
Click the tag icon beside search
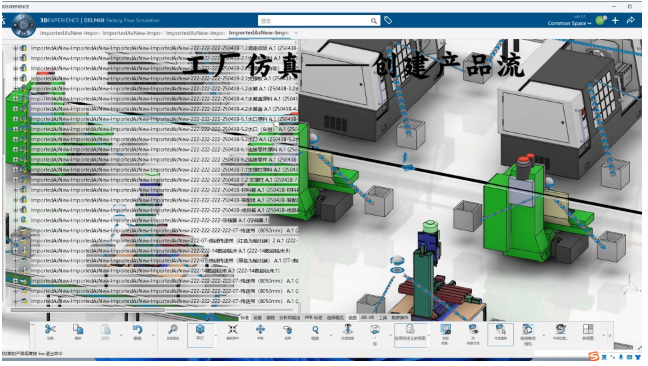pos(388,20)
